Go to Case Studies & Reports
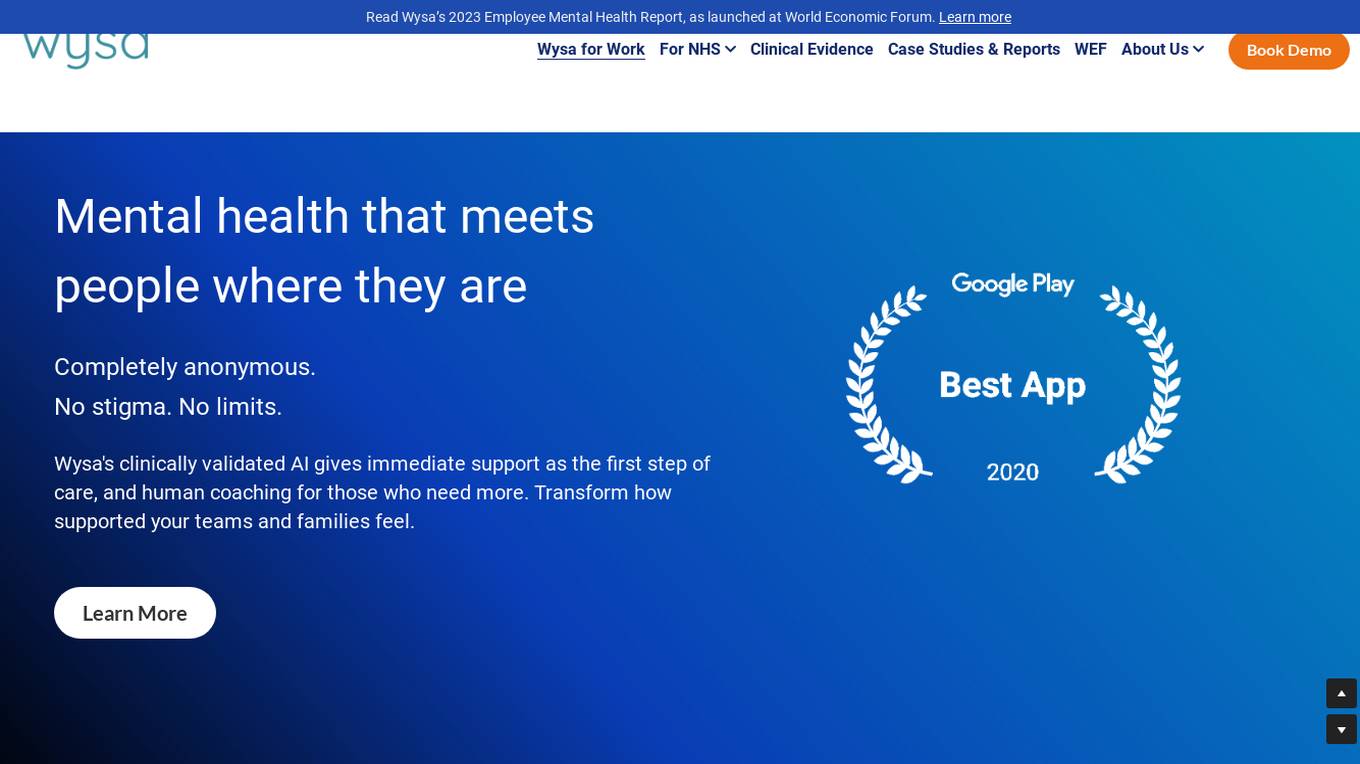Image resolution: width=1360 pixels, height=764 pixels. 974,50
